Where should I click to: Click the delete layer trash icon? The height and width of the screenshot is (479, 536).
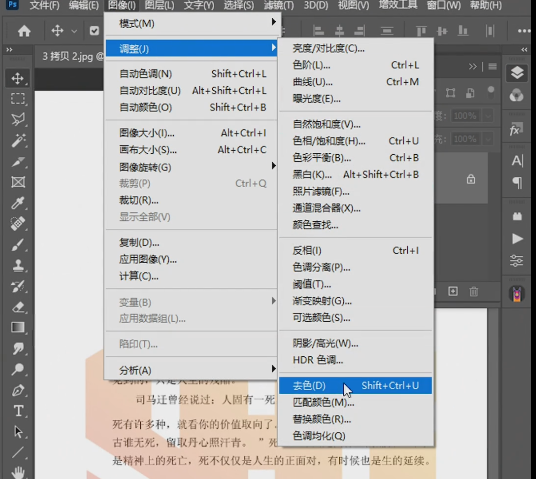pyautogui.click(x=474, y=292)
